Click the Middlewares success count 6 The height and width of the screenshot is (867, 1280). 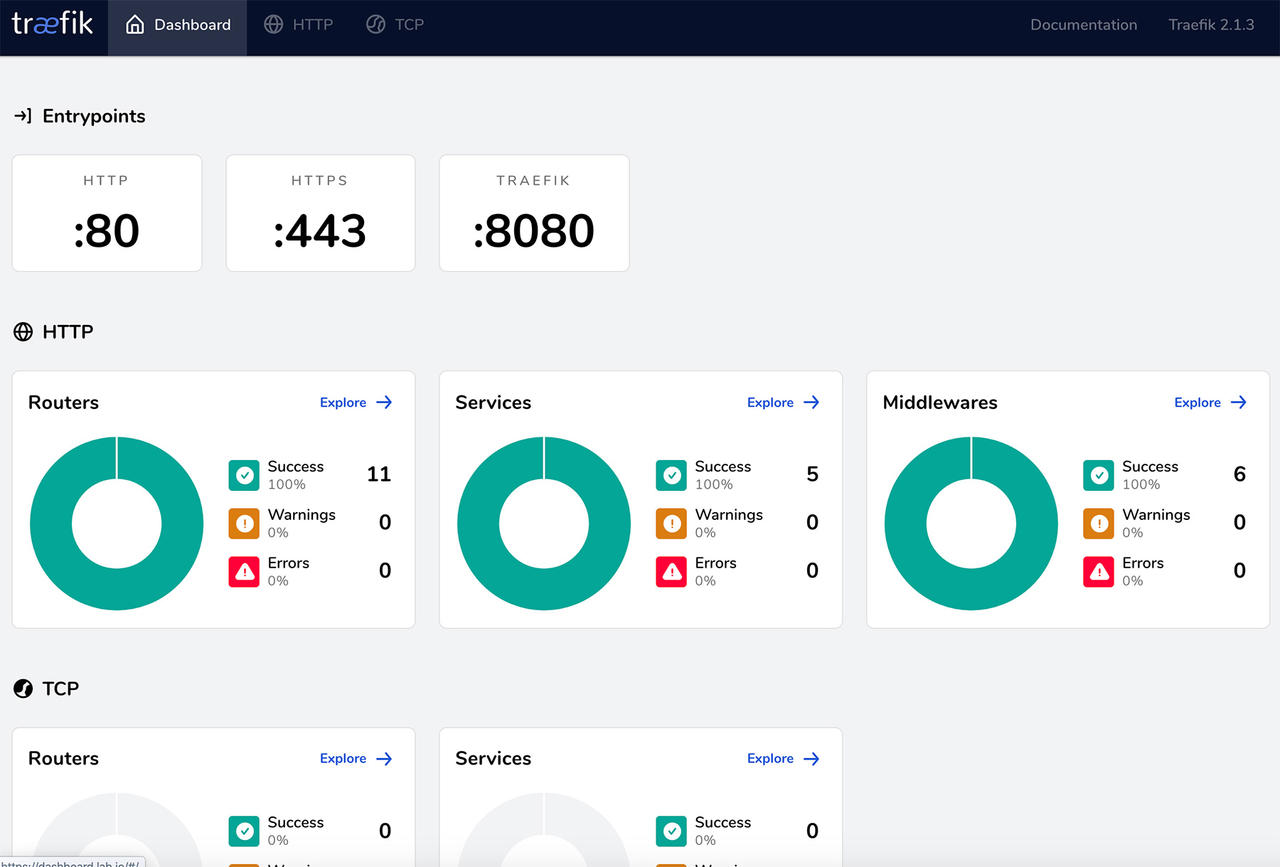(1239, 474)
